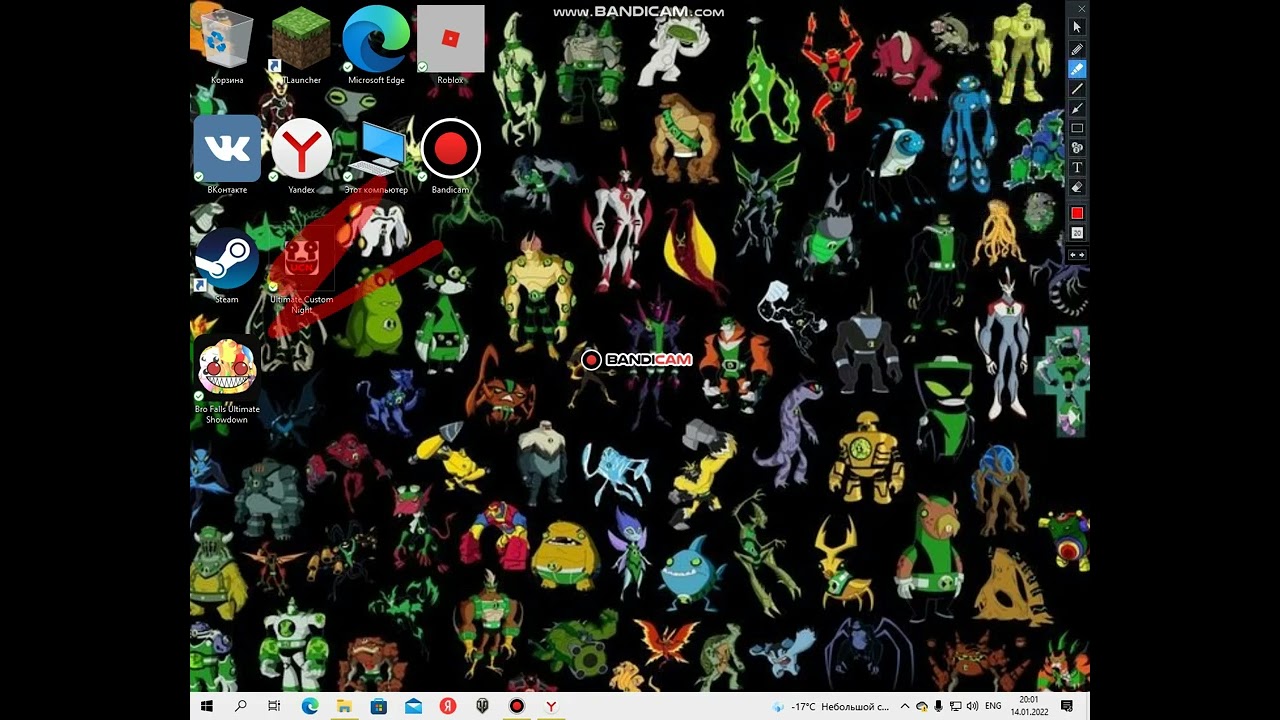Screen dimensions: 1280x720
Task: Switch to Yandex Browser on the taskbar
Action: 551,706
